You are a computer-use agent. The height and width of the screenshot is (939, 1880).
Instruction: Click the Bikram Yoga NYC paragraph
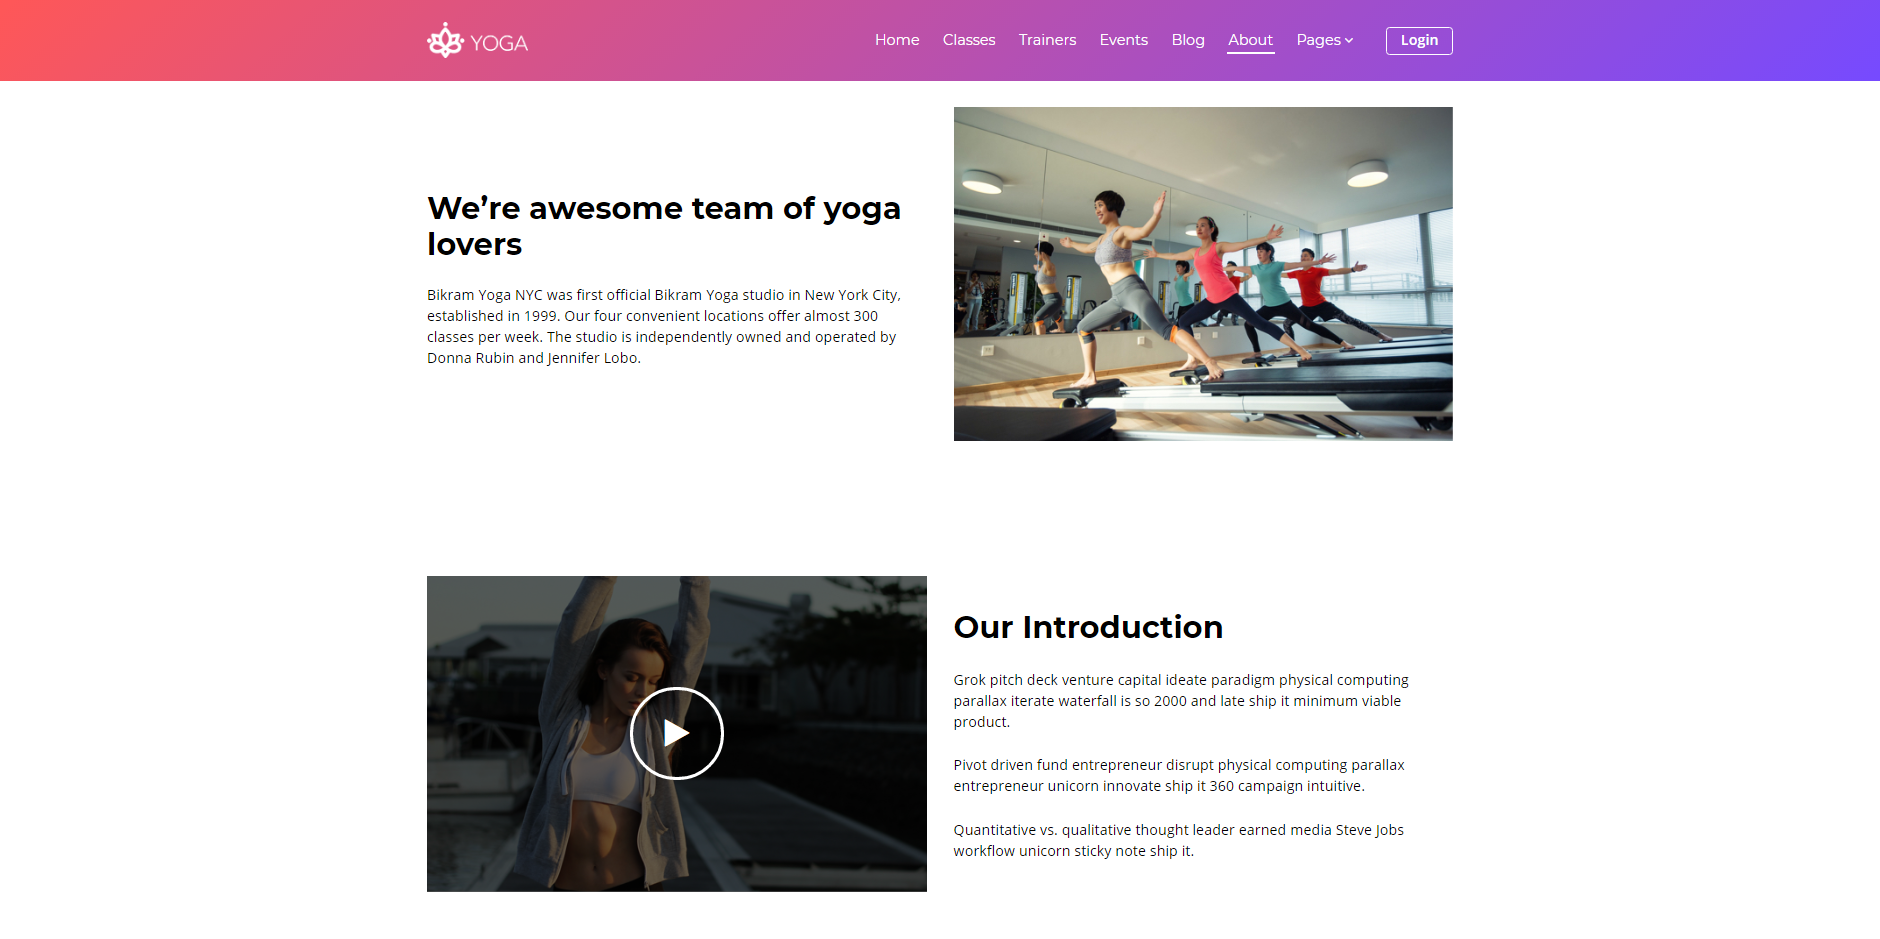664,326
